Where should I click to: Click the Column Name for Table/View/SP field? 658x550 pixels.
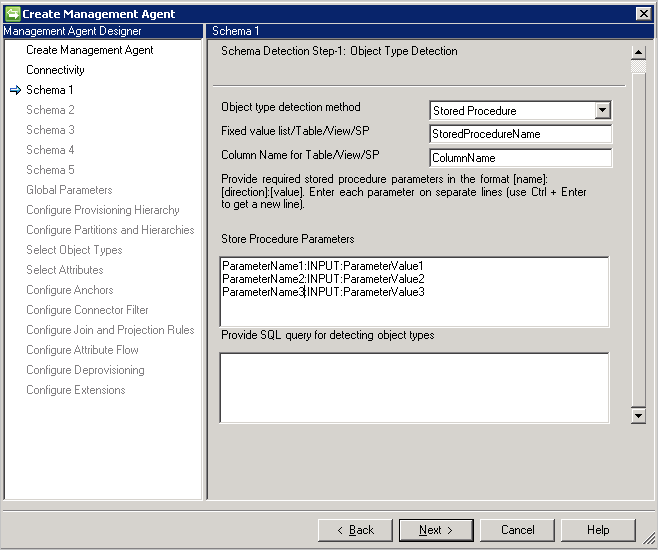[x=520, y=158]
